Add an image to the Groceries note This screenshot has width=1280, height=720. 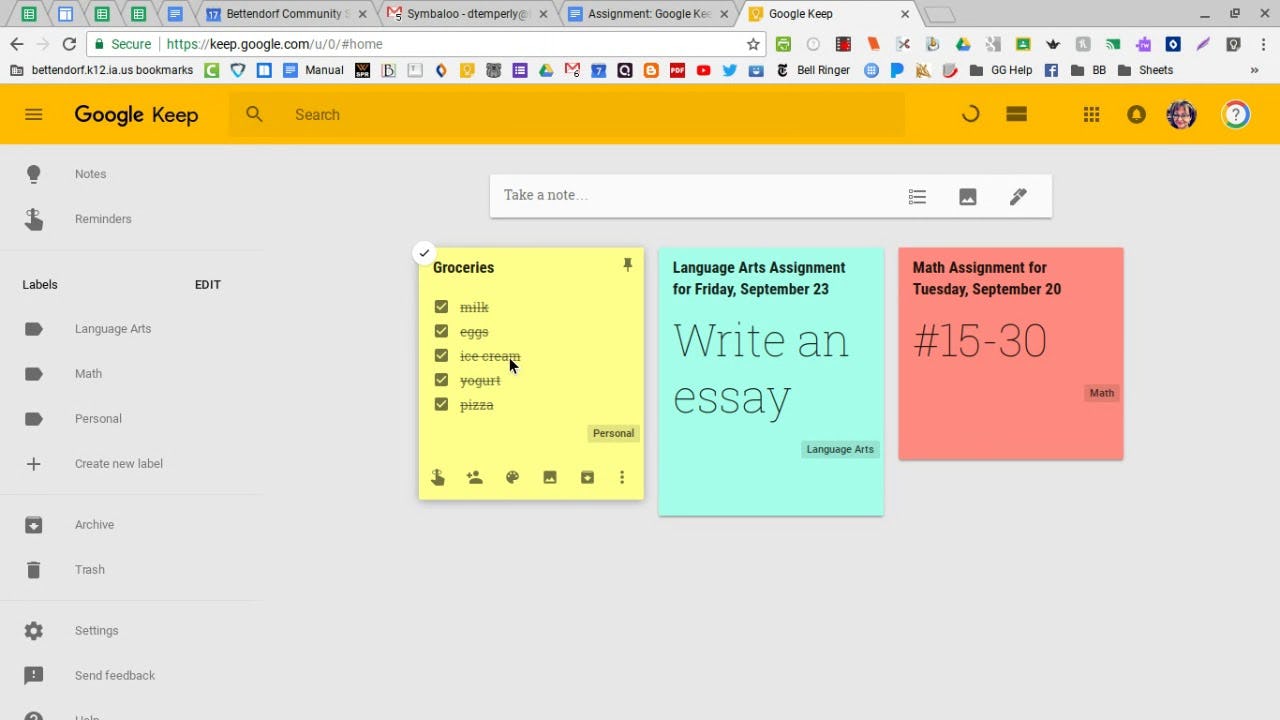(x=549, y=477)
